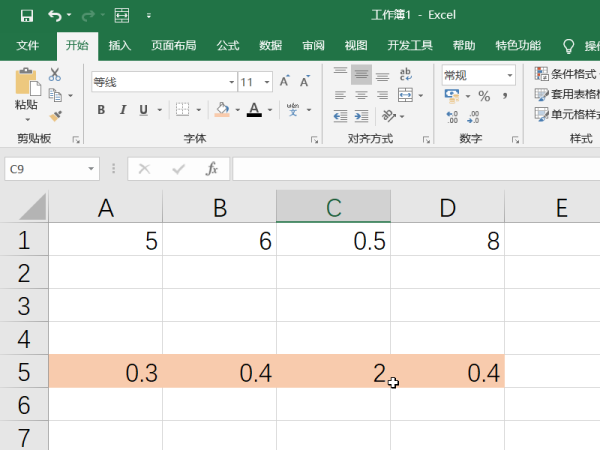Toggle Italic formatting
Screen dimensions: 600x450
[123, 110]
